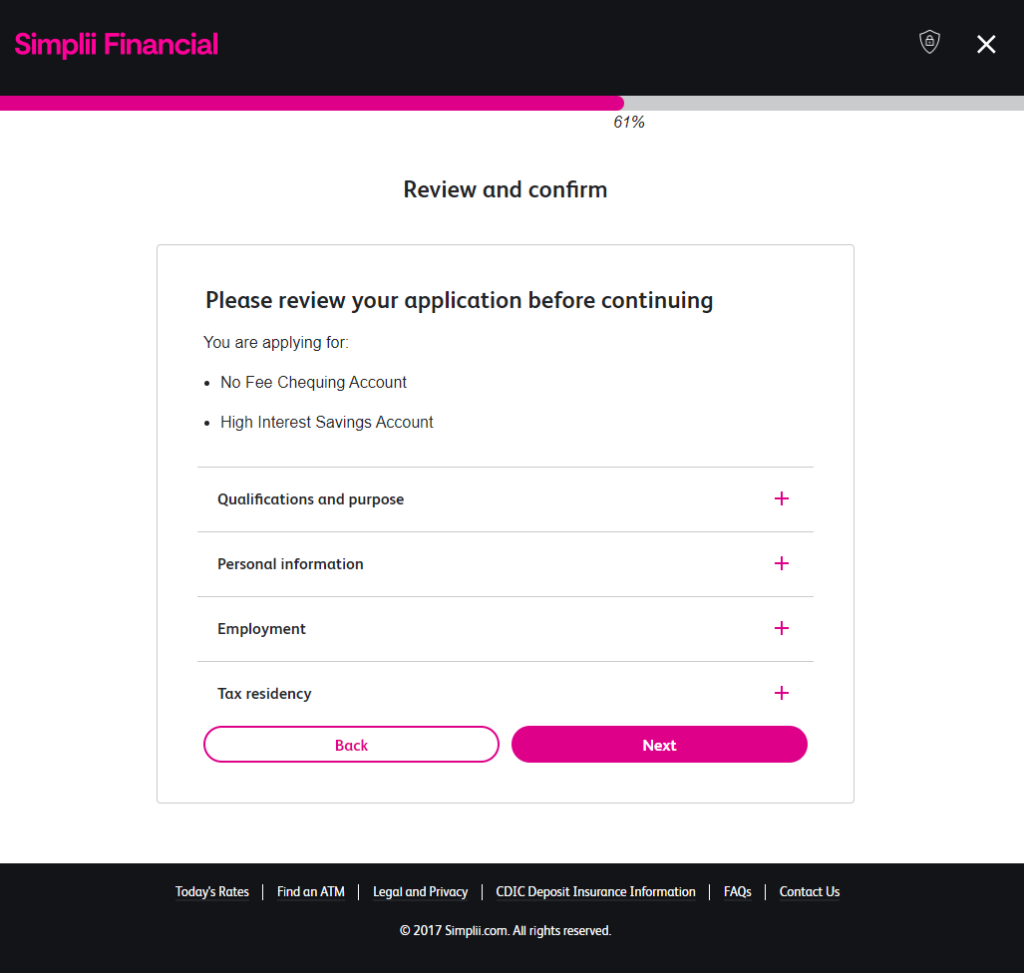1024x973 pixels.
Task: Open Today's Rates footer link
Action: [212, 892]
